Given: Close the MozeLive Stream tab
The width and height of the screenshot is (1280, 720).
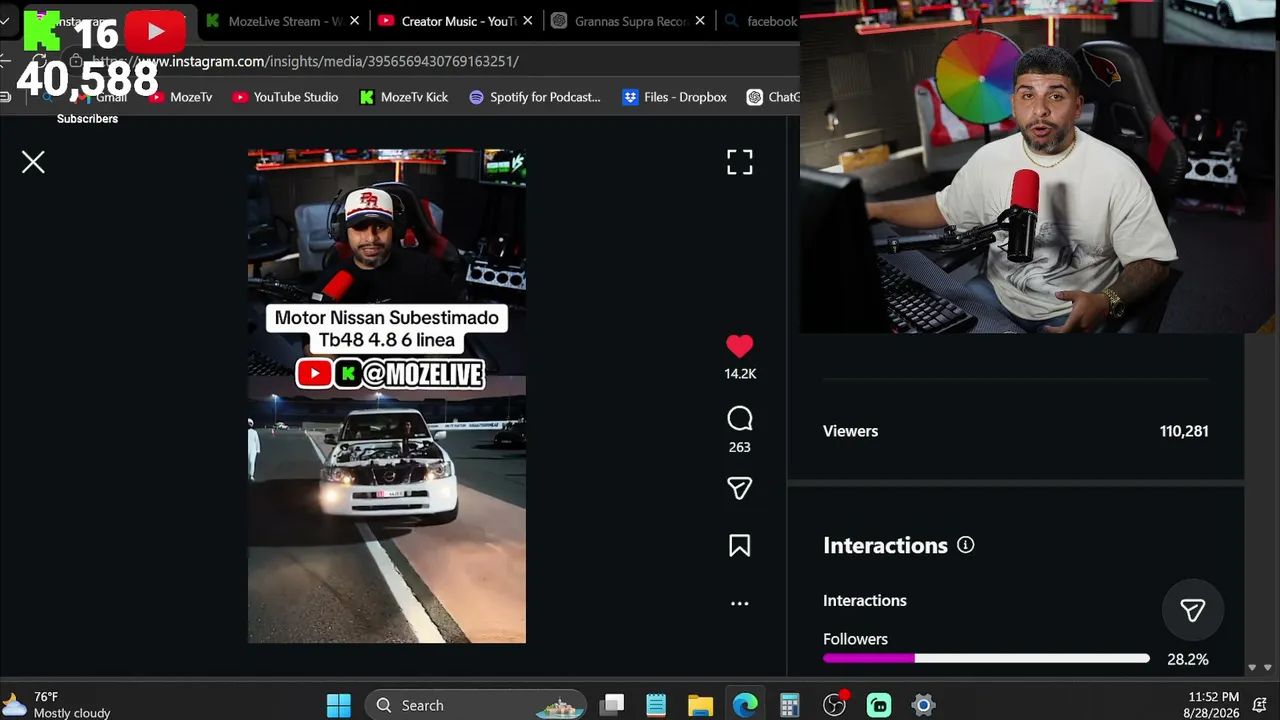Looking at the screenshot, I should point(354,21).
